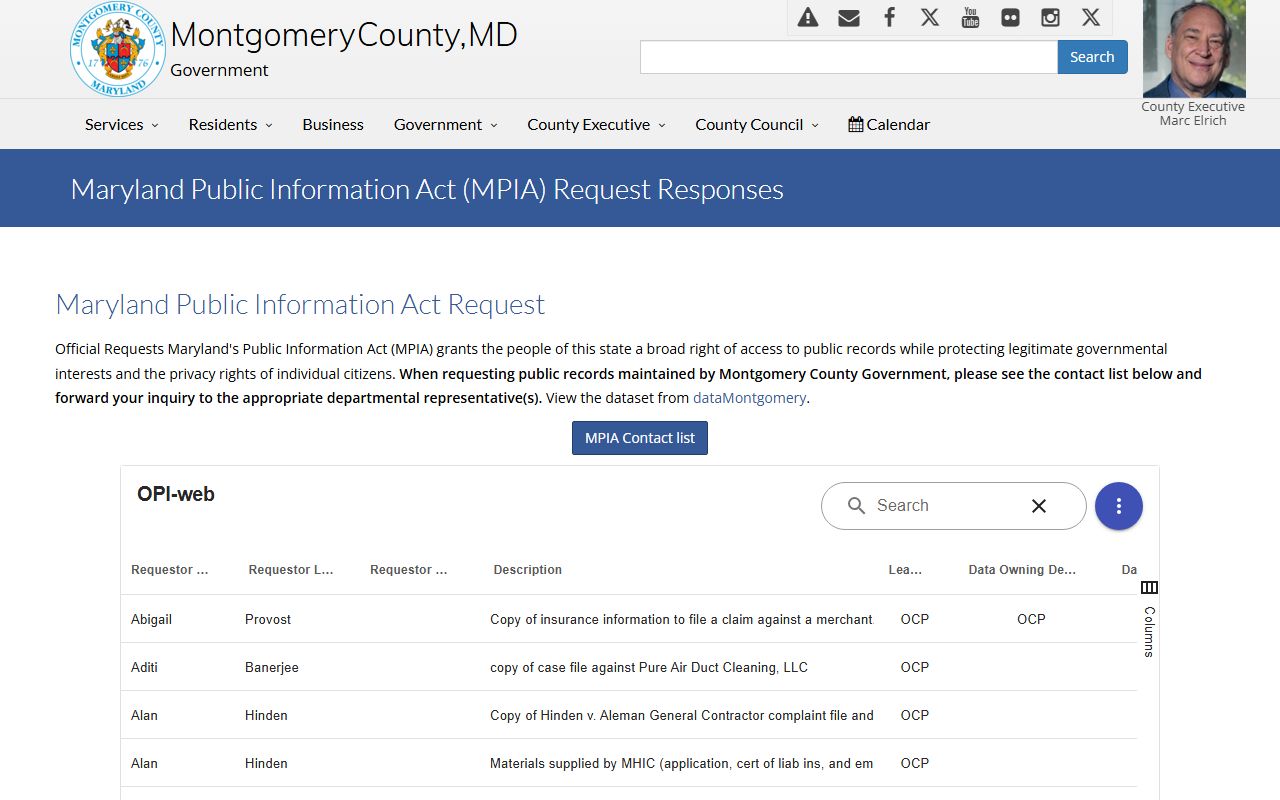Screen dimensions: 1280x800
Task: Expand the County Council dropdown menu
Action: (757, 124)
